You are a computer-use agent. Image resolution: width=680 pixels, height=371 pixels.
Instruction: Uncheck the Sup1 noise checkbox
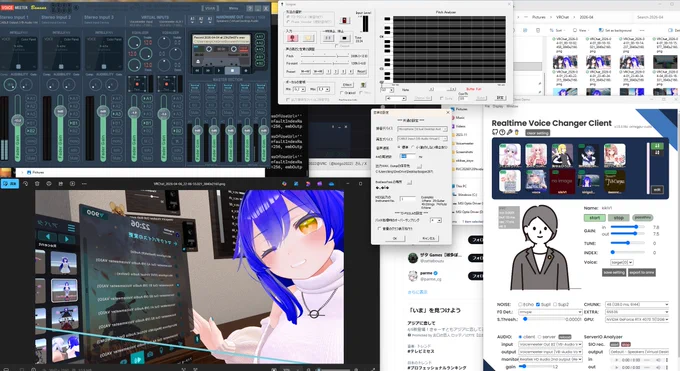(538, 305)
